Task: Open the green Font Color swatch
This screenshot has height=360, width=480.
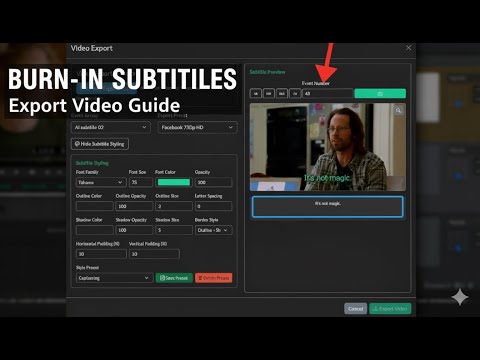Action: click(x=174, y=182)
